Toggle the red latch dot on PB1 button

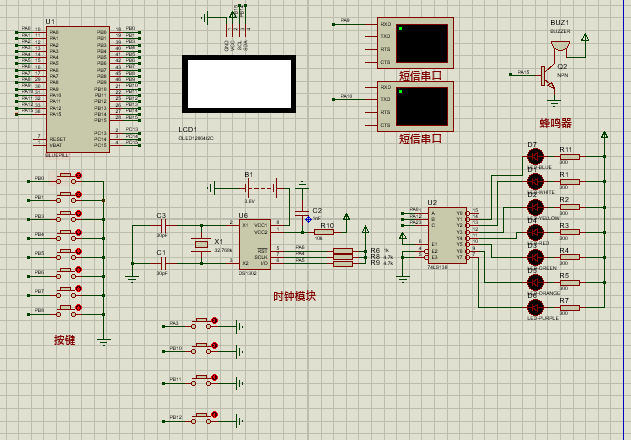click(79, 194)
